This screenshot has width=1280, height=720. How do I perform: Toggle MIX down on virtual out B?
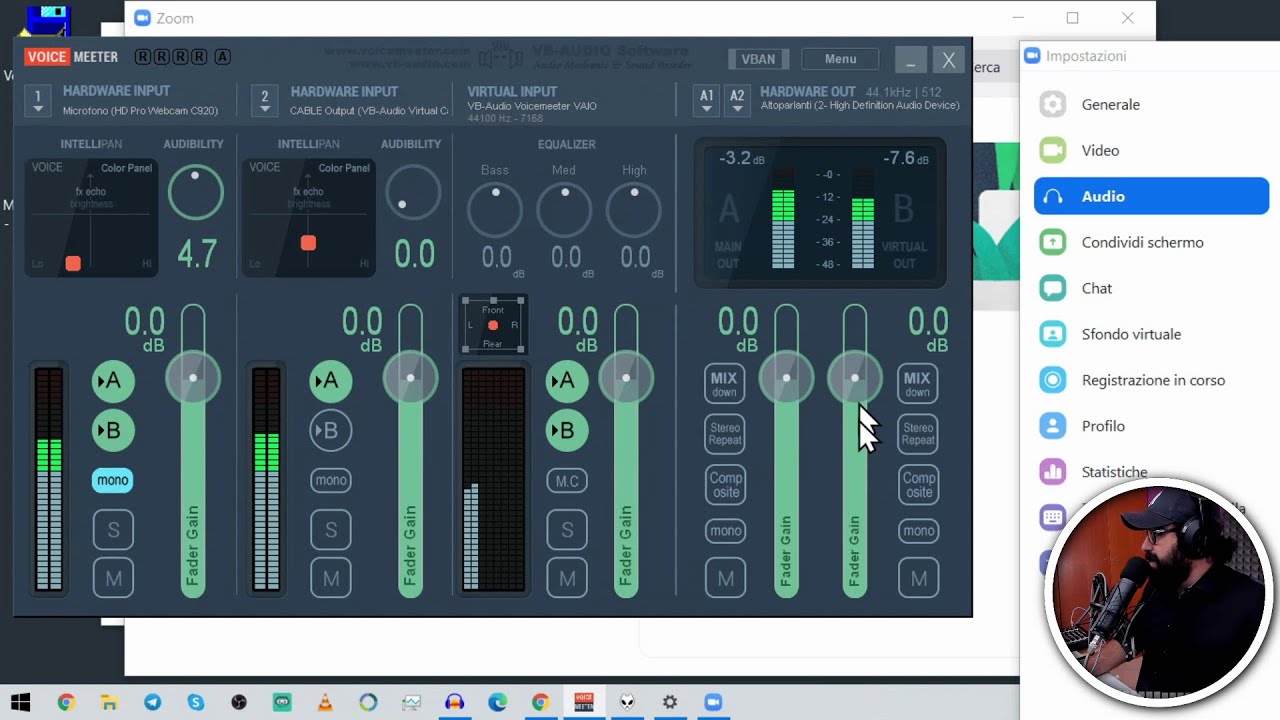[x=917, y=384]
